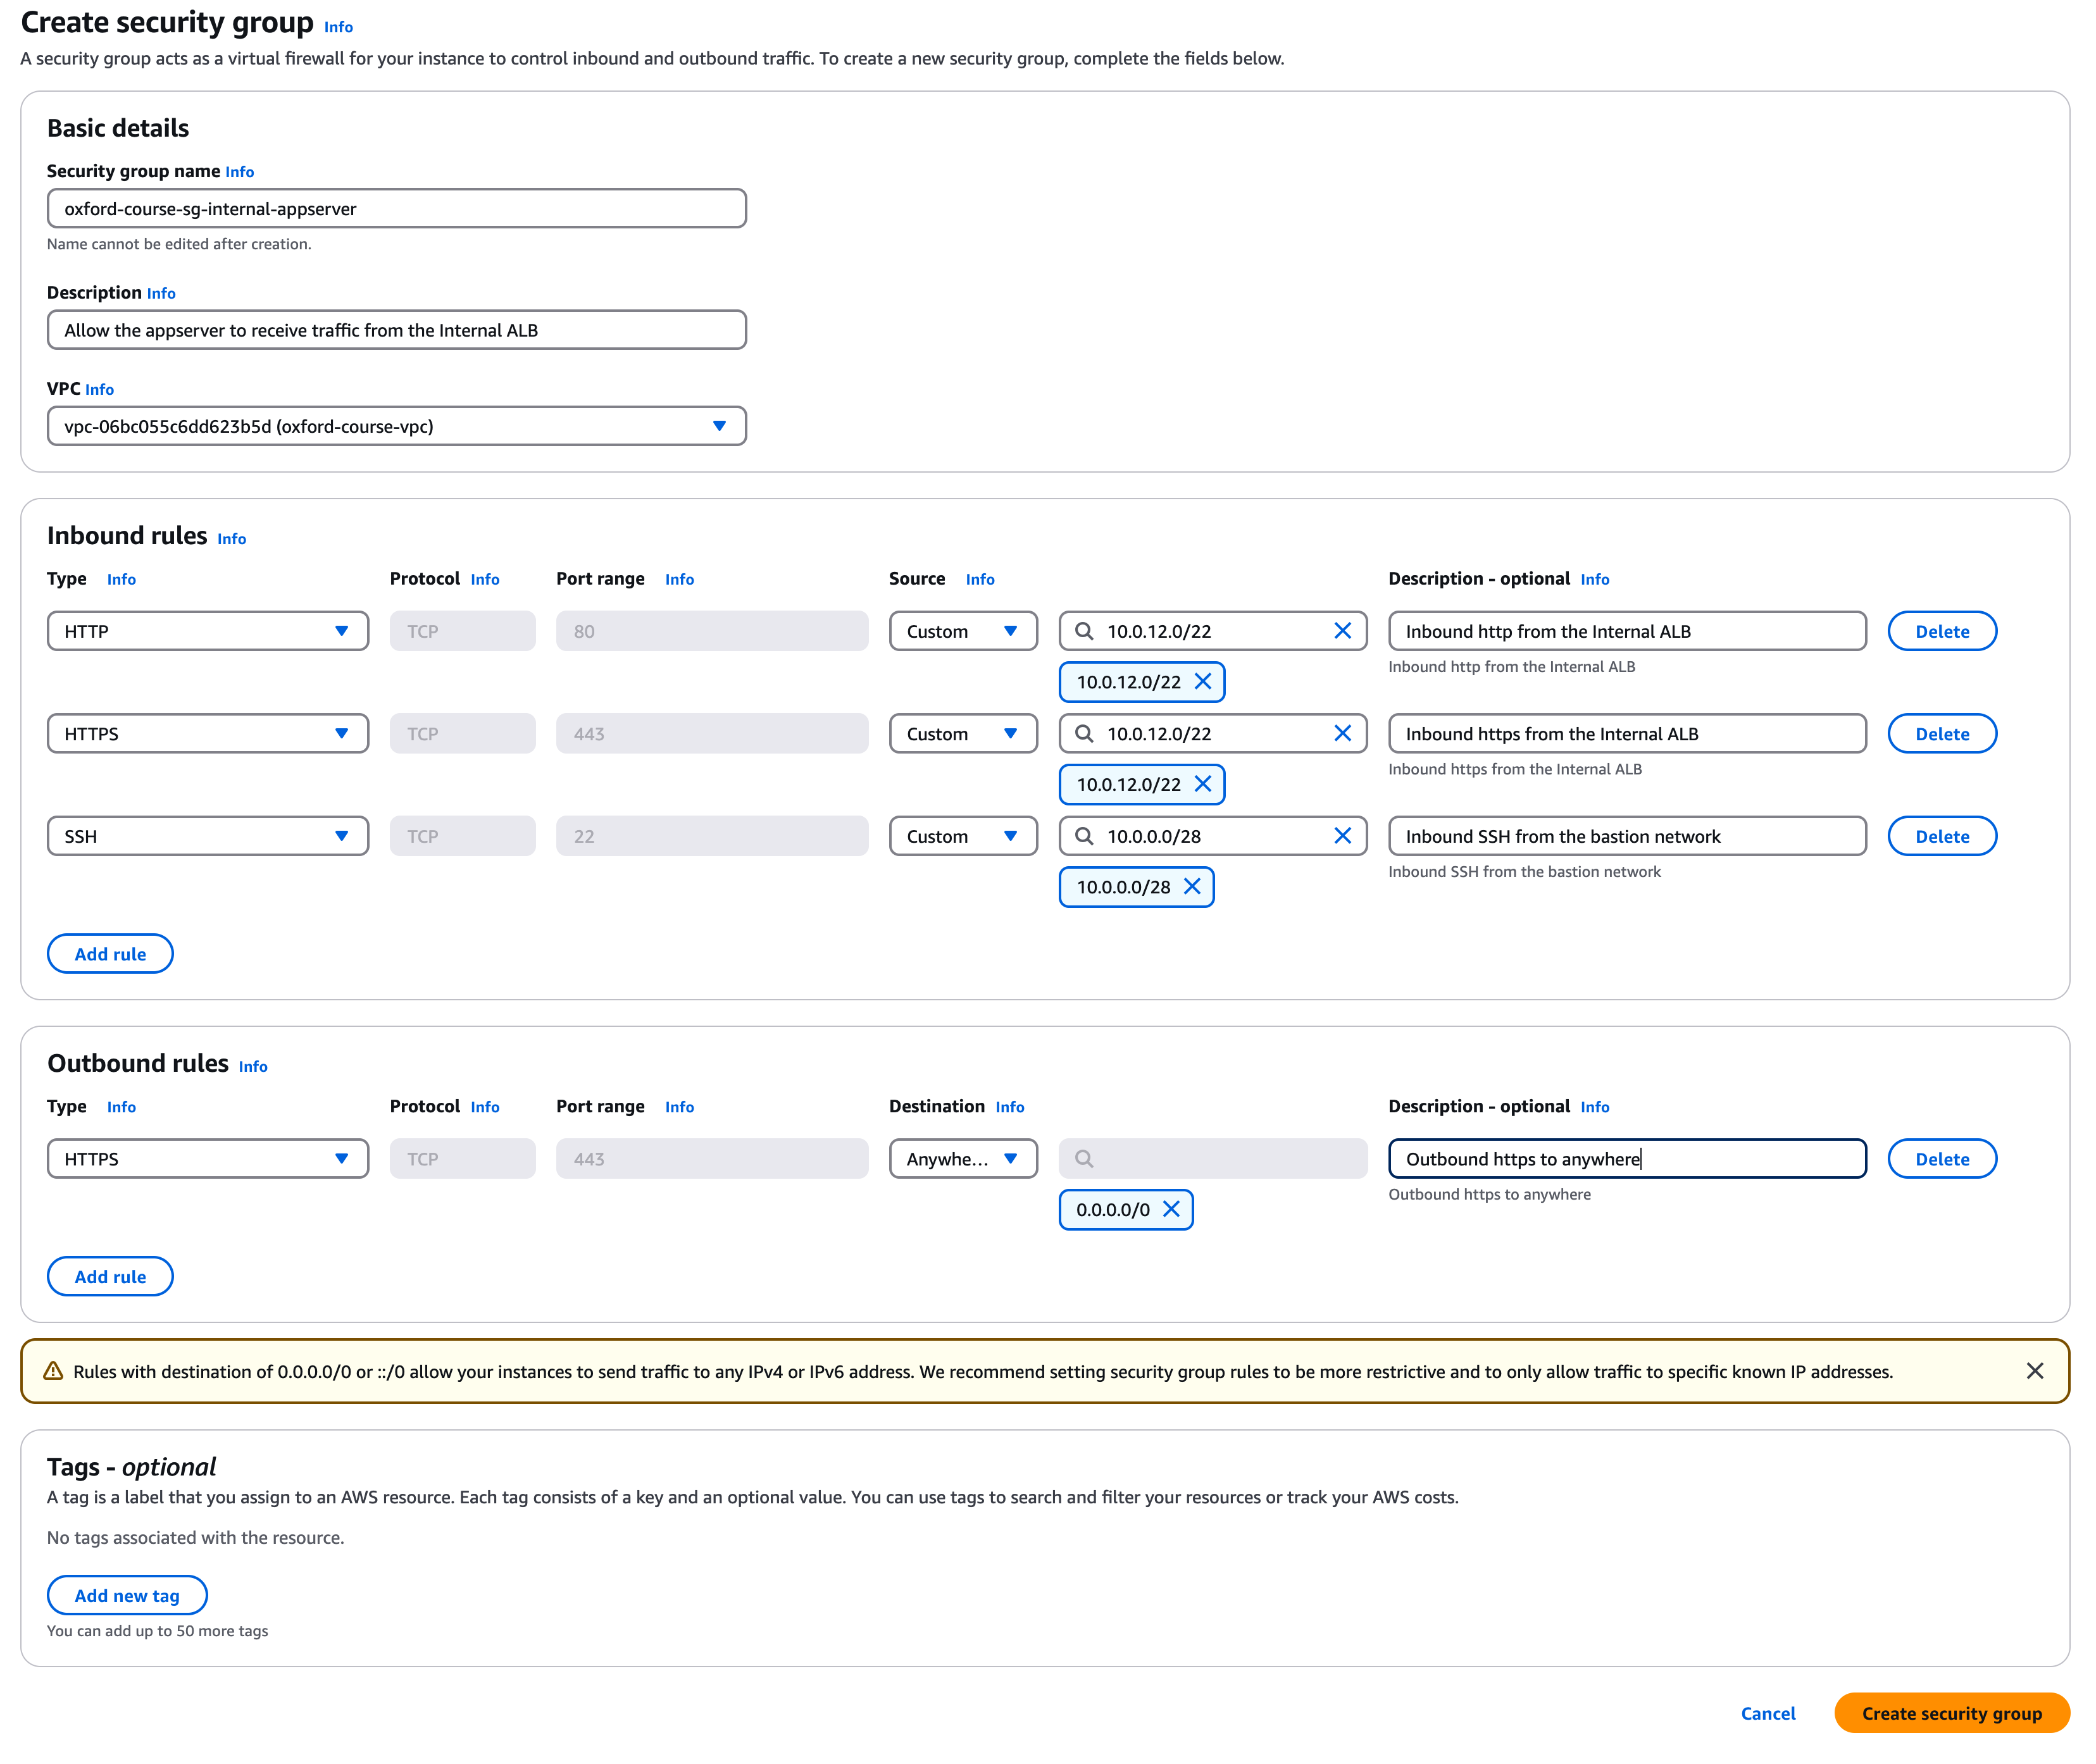2096x1764 pixels.
Task: Open the Info link next to Inbound rules
Action: point(231,538)
